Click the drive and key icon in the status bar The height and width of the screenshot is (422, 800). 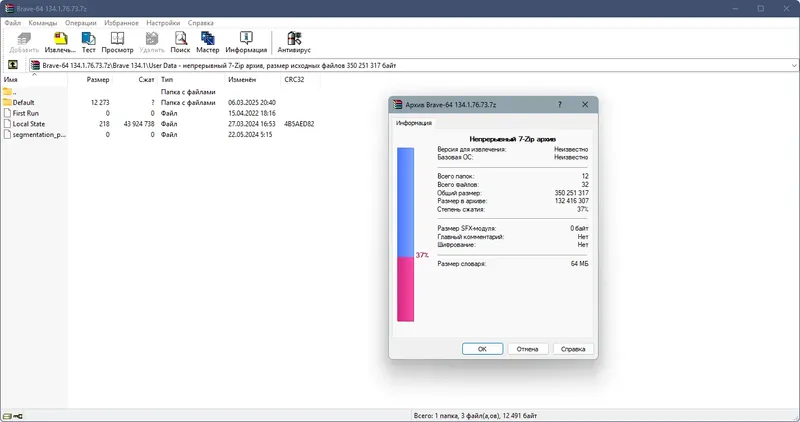tap(13, 416)
